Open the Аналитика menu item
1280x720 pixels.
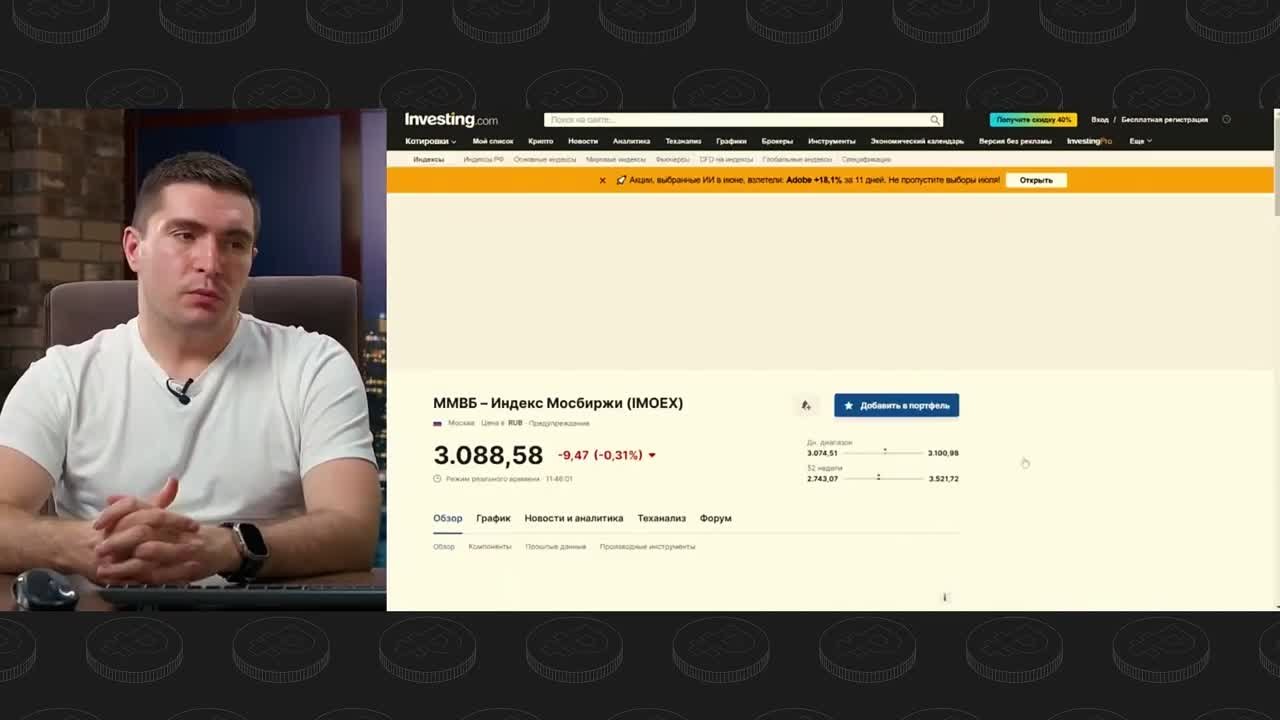click(x=631, y=141)
